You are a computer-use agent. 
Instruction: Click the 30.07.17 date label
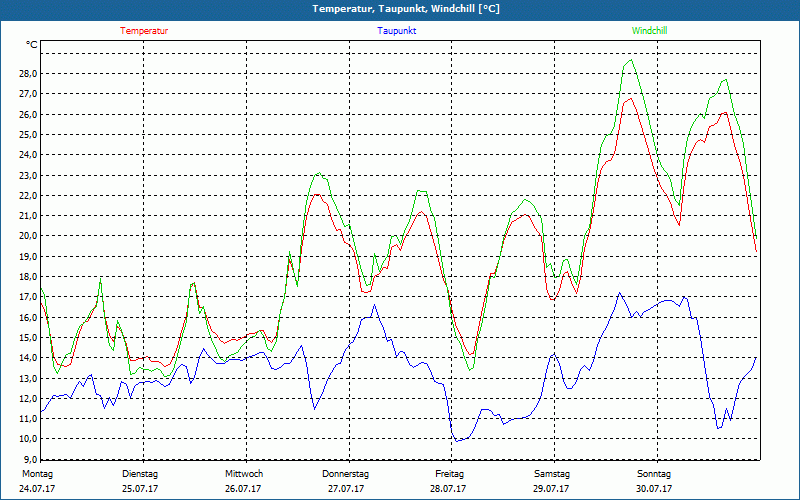(x=654, y=489)
